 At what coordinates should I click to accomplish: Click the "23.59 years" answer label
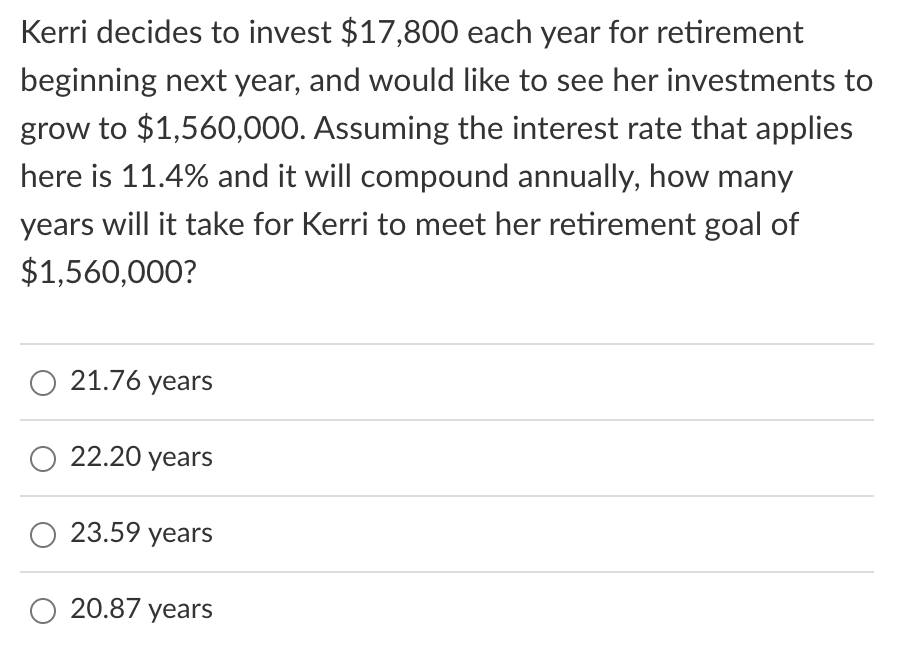[141, 533]
